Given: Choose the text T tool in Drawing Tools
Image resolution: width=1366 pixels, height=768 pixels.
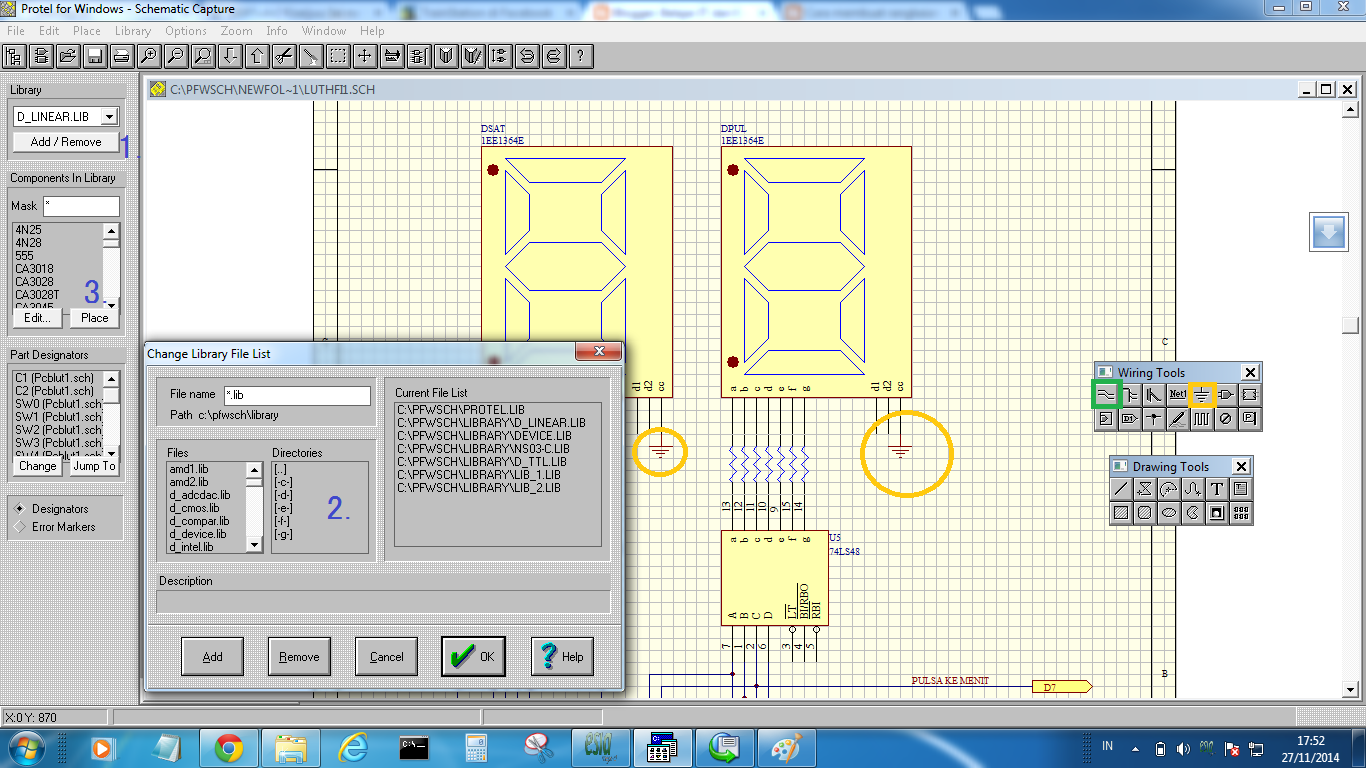Looking at the screenshot, I should 1217,489.
